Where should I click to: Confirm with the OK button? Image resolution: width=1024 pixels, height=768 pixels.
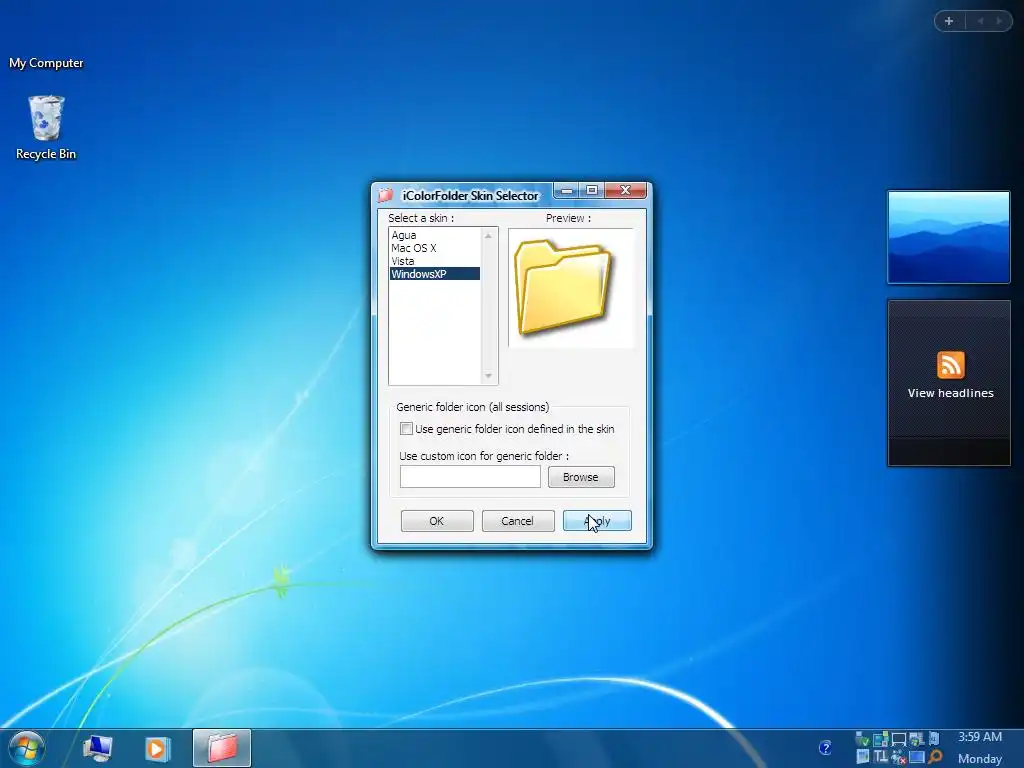coord(437,521)
